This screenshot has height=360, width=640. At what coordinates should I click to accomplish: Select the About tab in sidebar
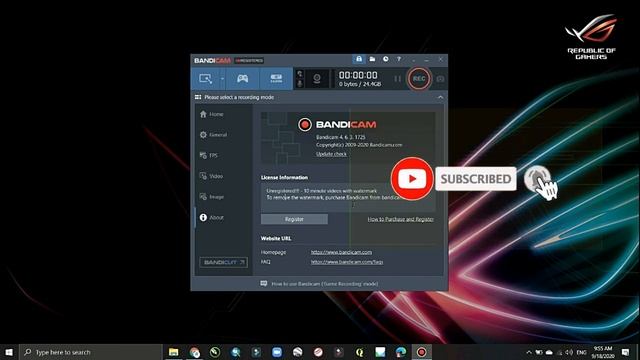click(x=211, y=218)
